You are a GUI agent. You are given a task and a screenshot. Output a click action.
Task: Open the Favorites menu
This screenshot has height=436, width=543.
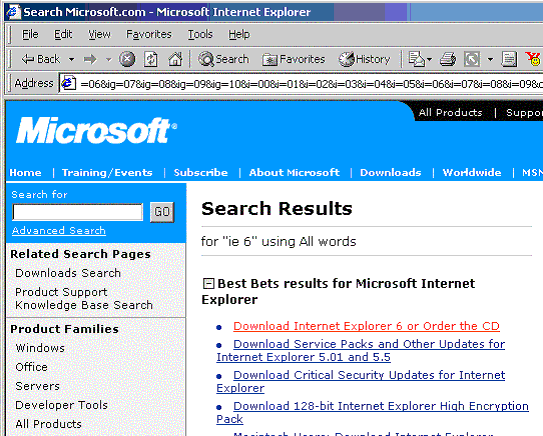coord(149,34)
